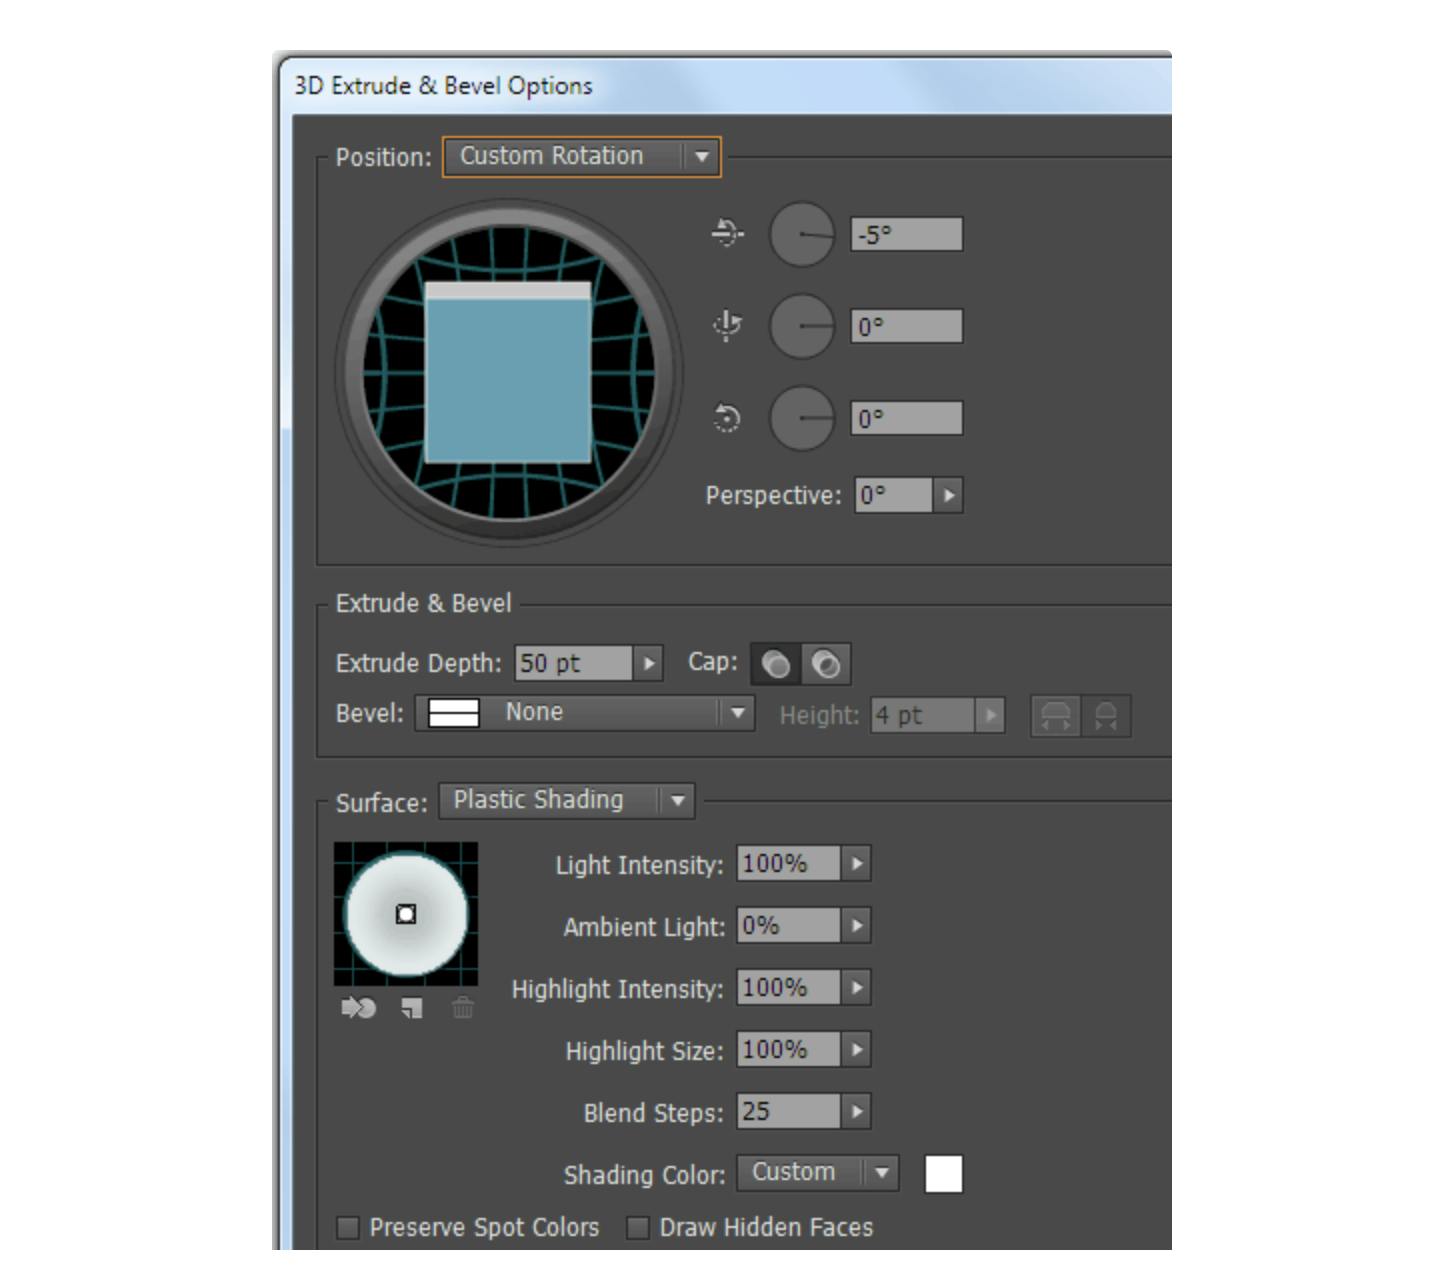Viewport: 1446px width, 1272px height.
Task: Select the light on the sphere preview
Action: click(x=405, y=911)
